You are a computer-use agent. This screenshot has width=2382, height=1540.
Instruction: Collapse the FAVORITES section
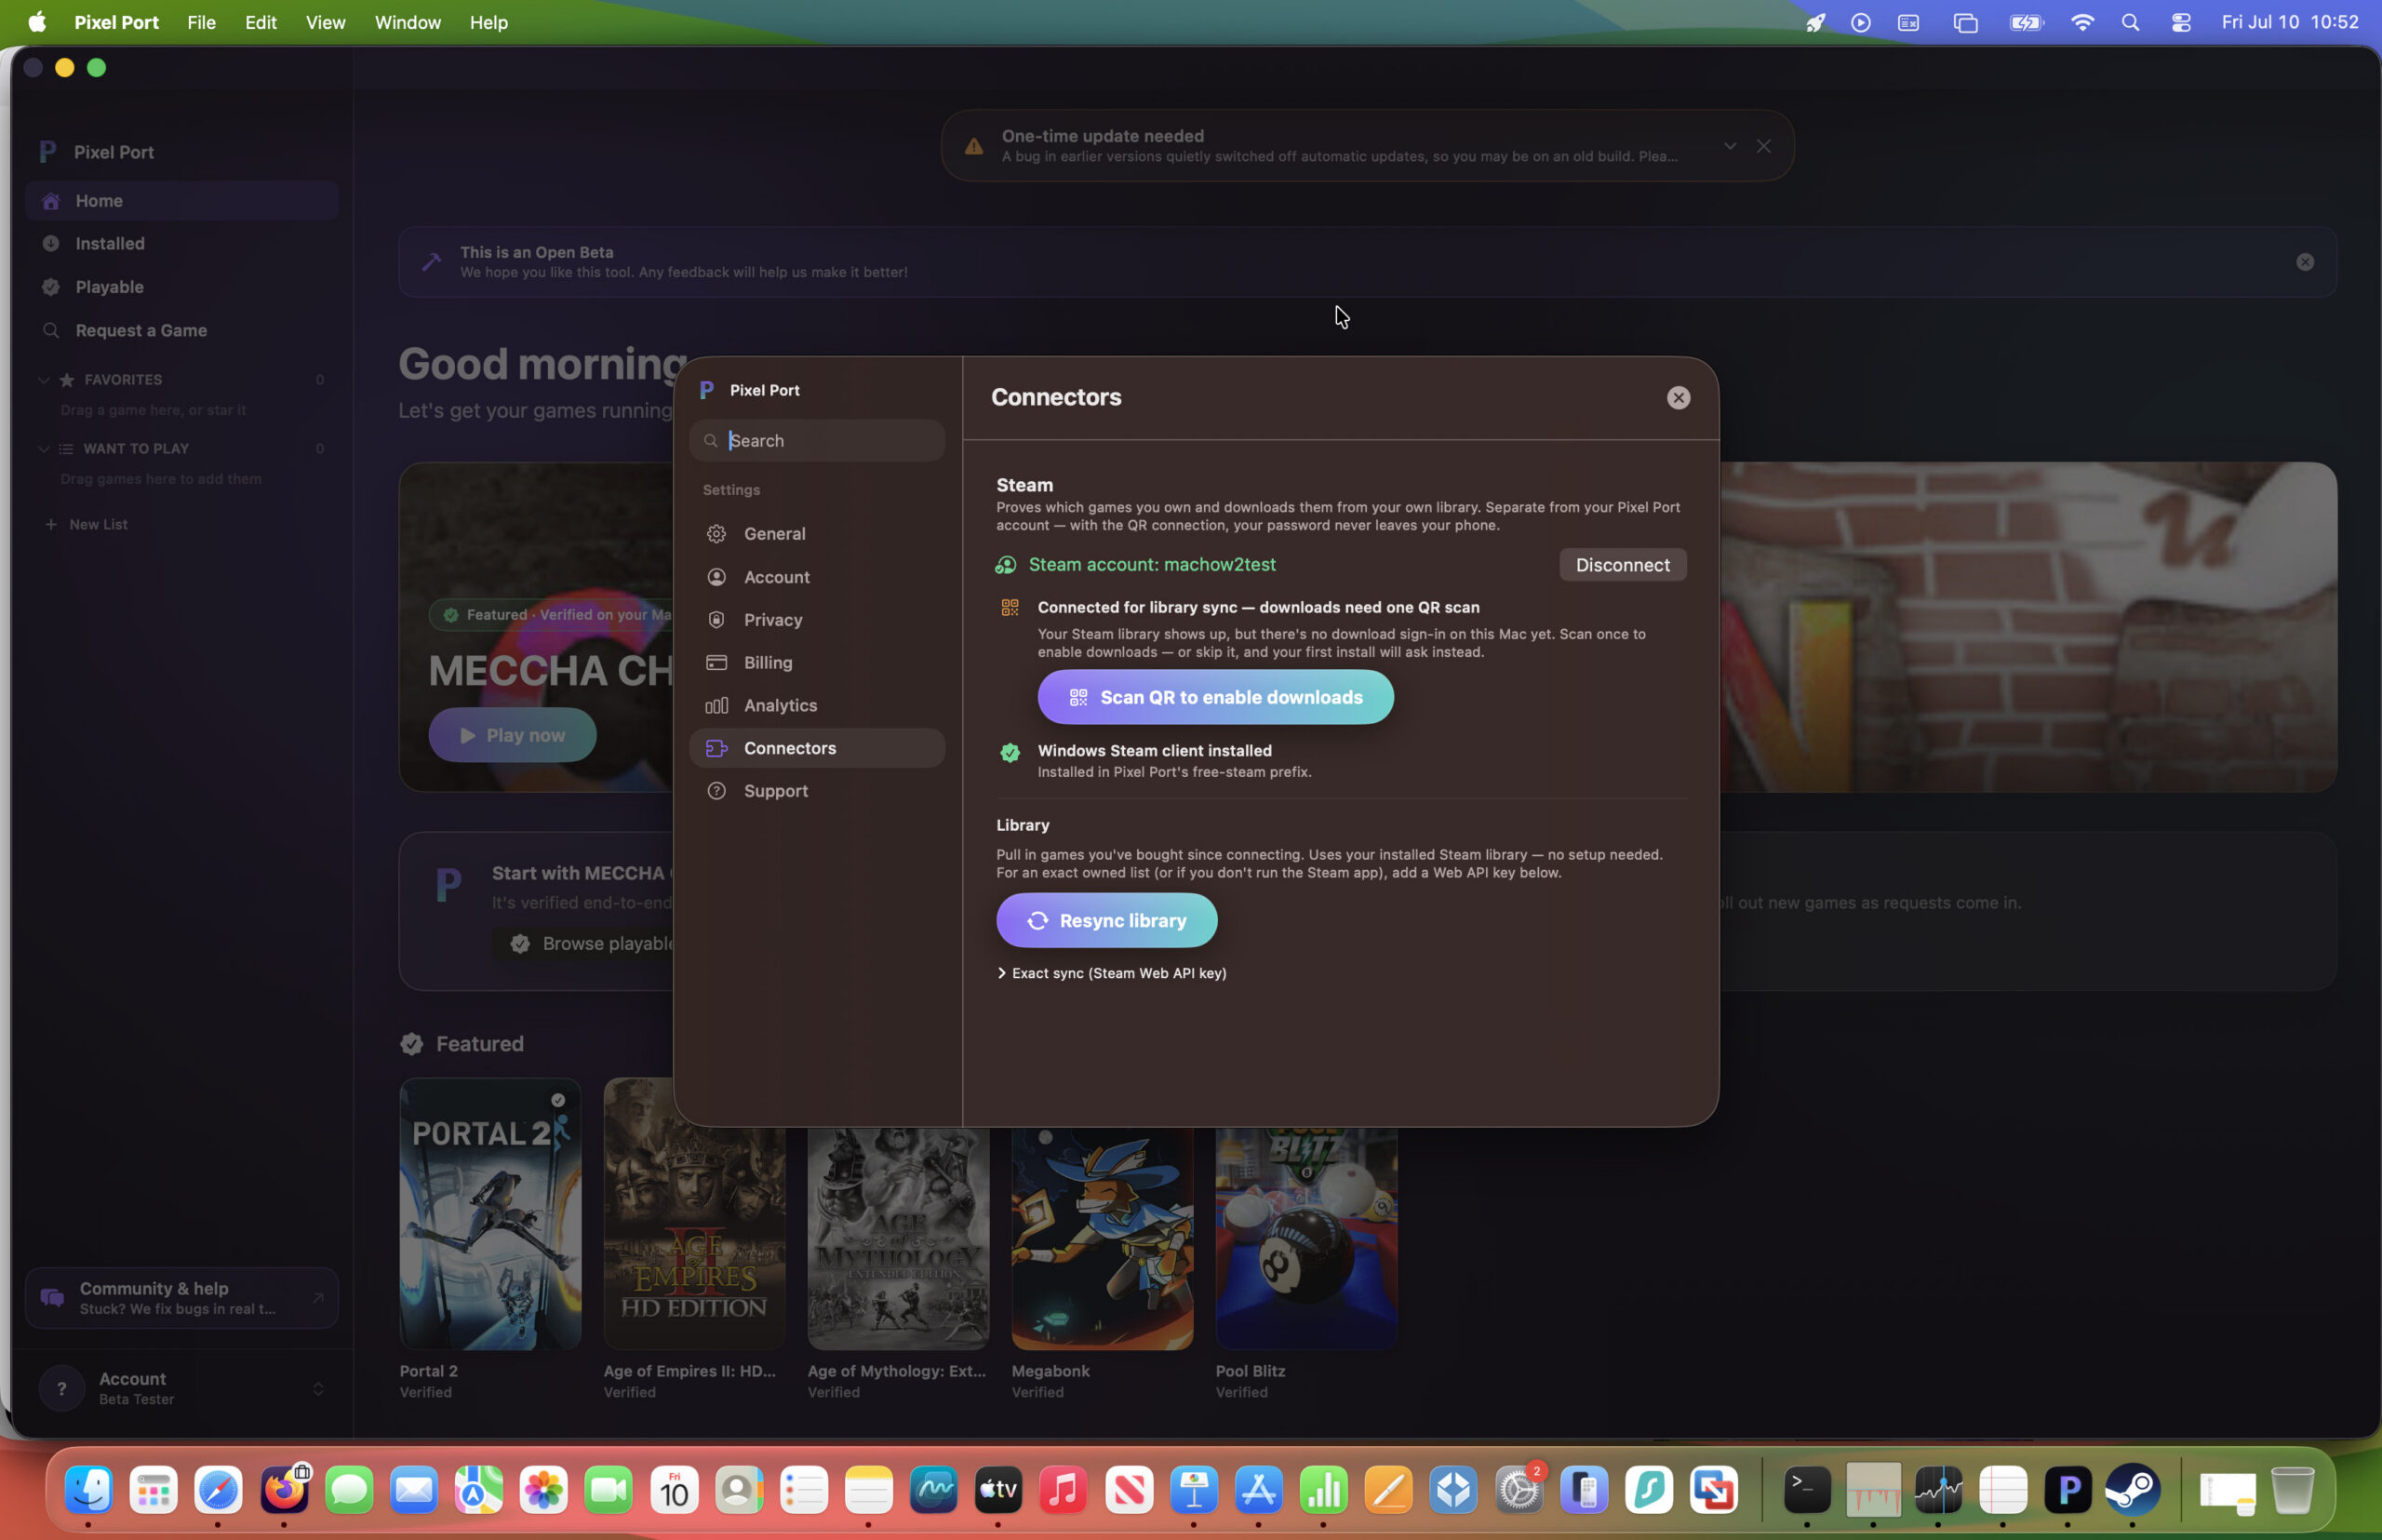click(x=44, y=380)
